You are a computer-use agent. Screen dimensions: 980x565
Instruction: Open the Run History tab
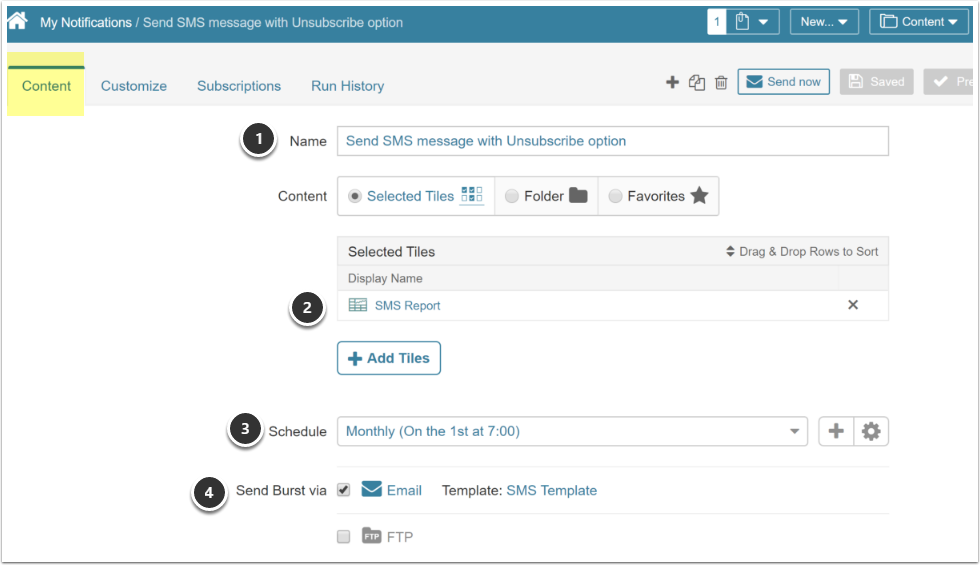click(x=348, y=86)
